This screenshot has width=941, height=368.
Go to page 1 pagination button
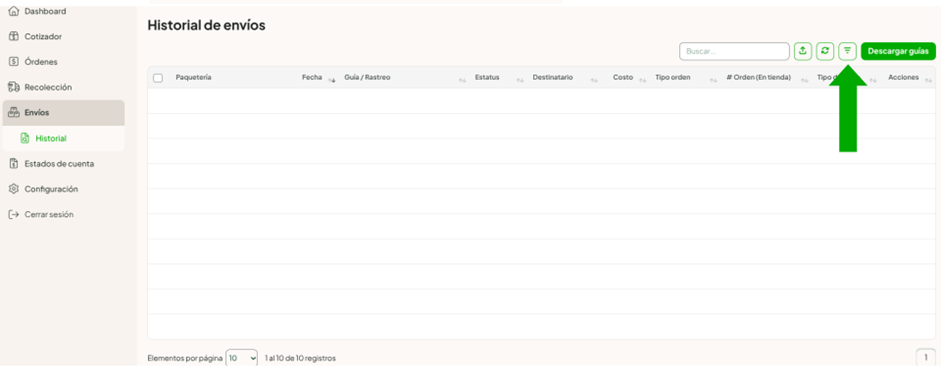coord(926,358)
